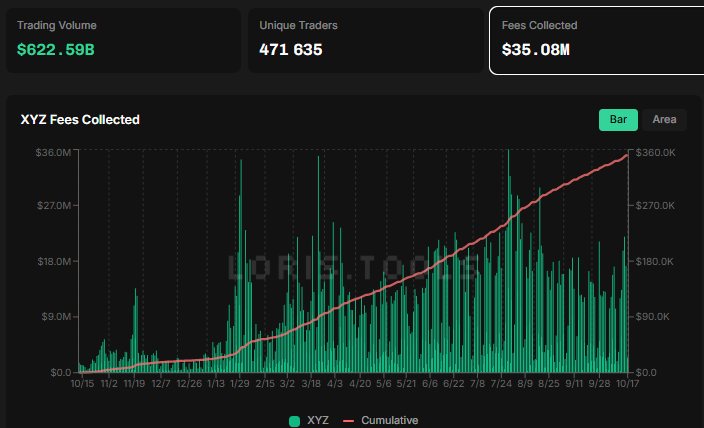This screenshot has width=704, height=428.
Task: Click the 11/2 x-axis date label
Action: click(x=109, y=384)
